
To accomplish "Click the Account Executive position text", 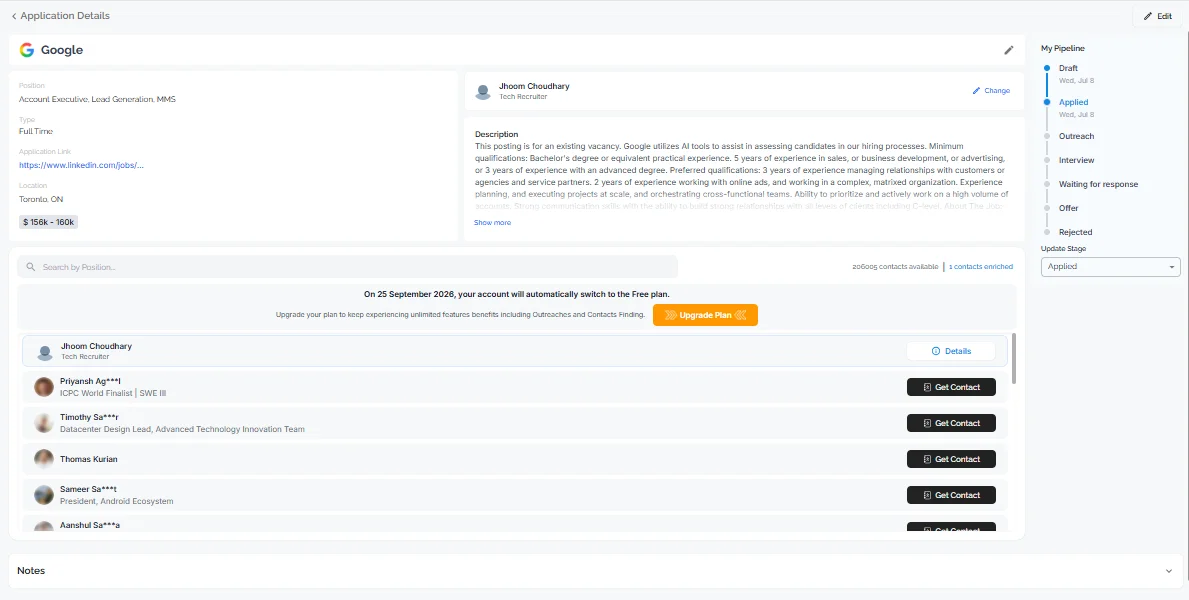I will point(97,99).
